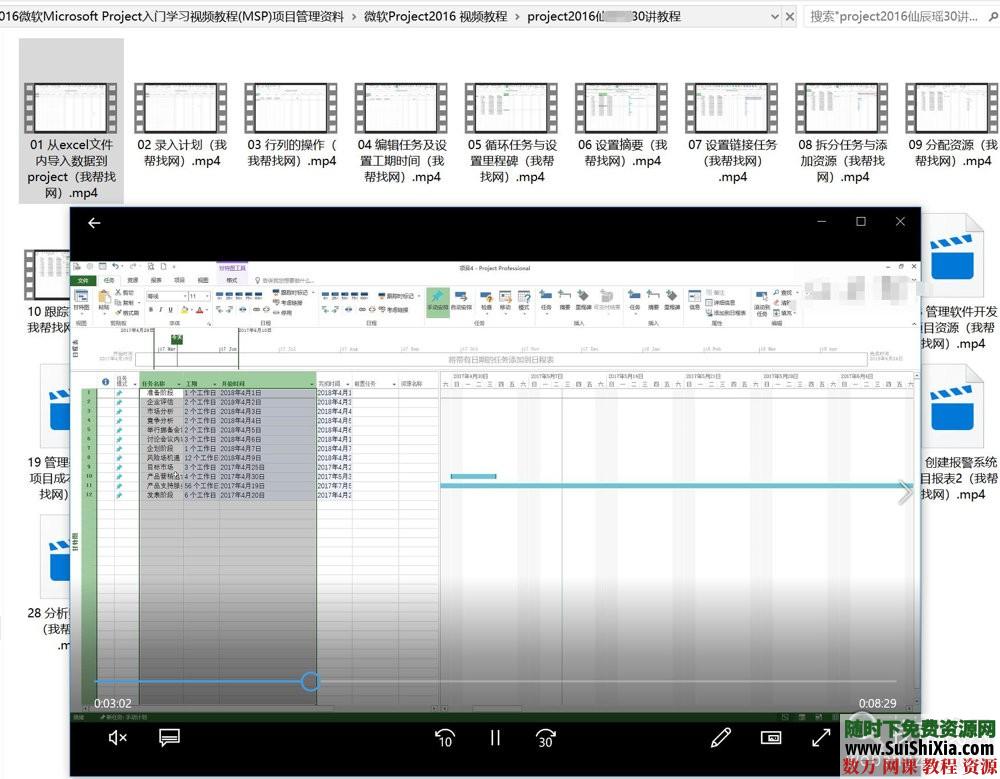Toggle fullscreen mode in the player
The image size is (1000, 779).
(x=822, y=737)
